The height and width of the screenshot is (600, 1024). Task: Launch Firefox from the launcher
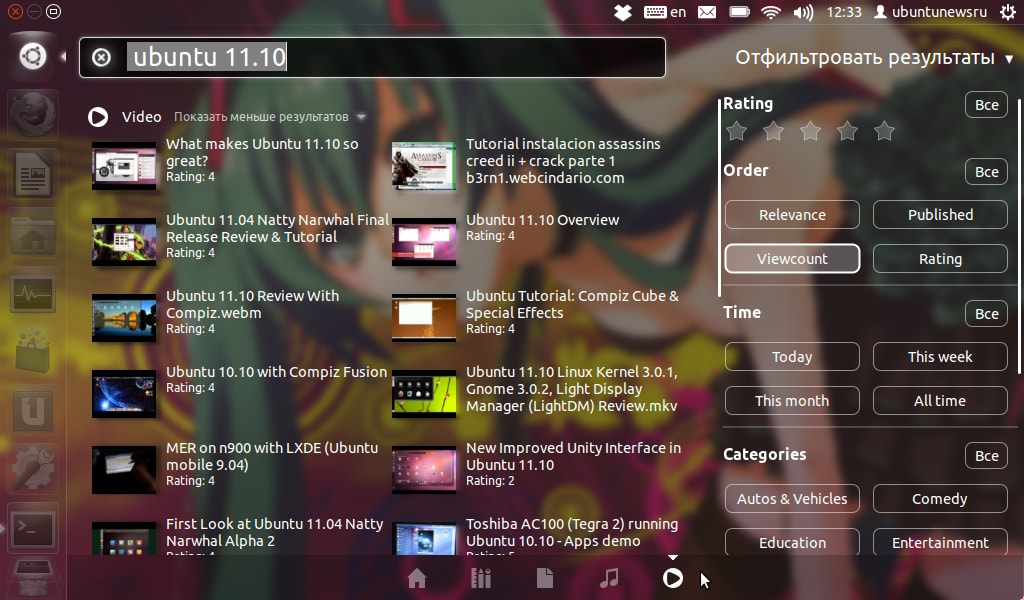[33, 115]
